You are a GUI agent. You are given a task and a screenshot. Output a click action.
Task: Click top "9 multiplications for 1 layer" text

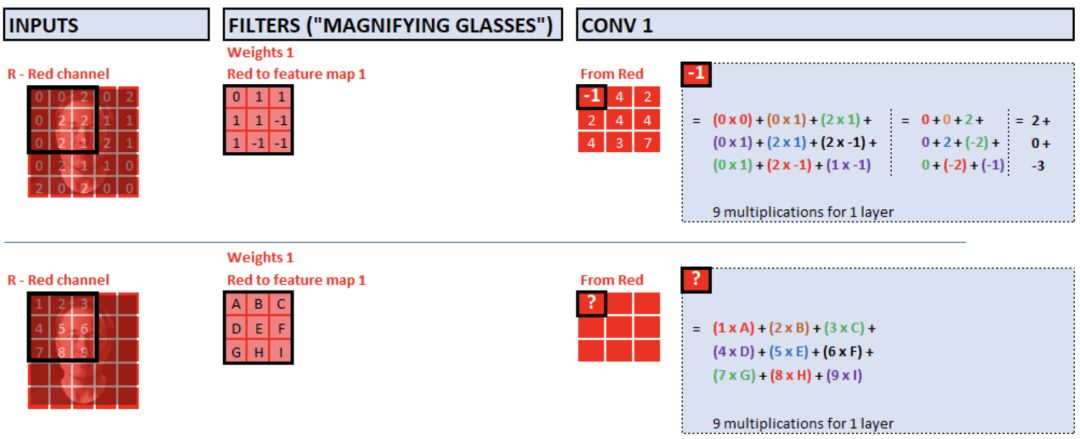(786, 212)
